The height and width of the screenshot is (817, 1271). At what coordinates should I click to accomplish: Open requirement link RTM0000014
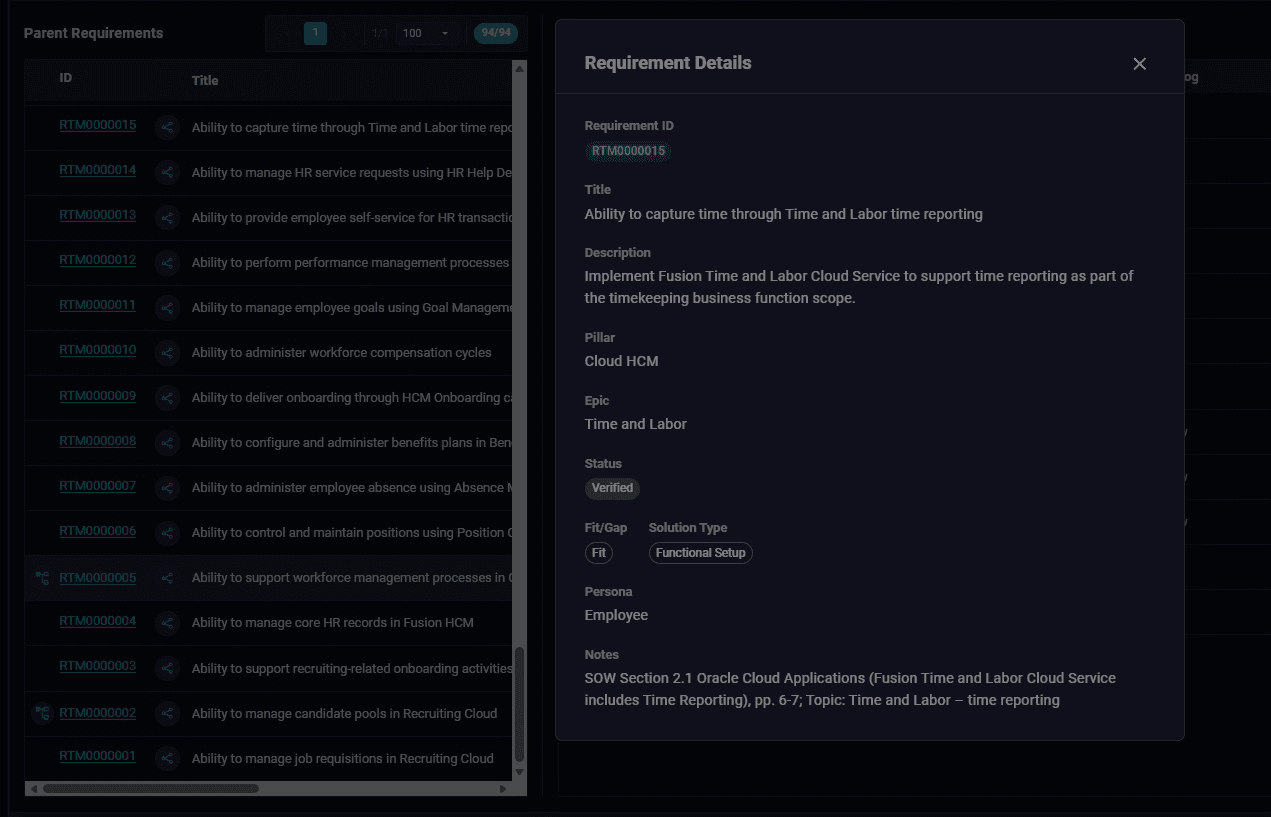(x=98, y=170)
